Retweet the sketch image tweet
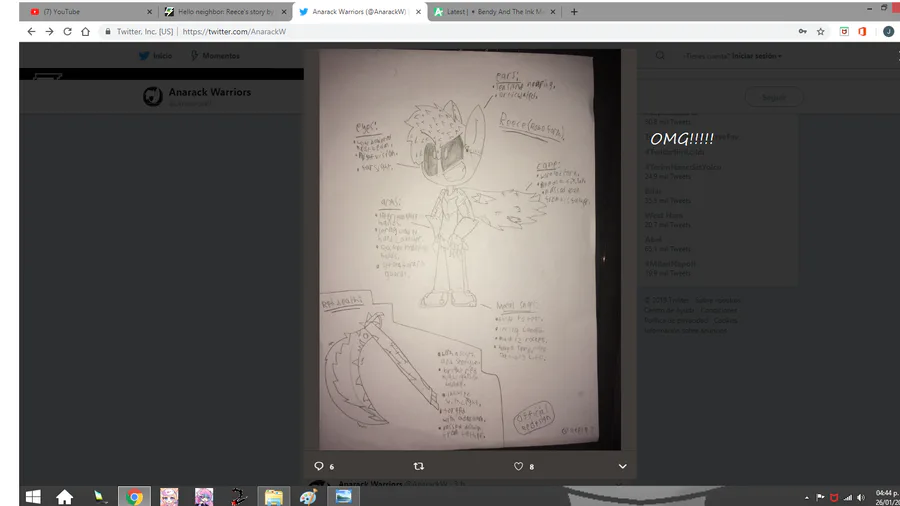The height and width of the screenshot is (506, 900). click(x=418, y=466)
